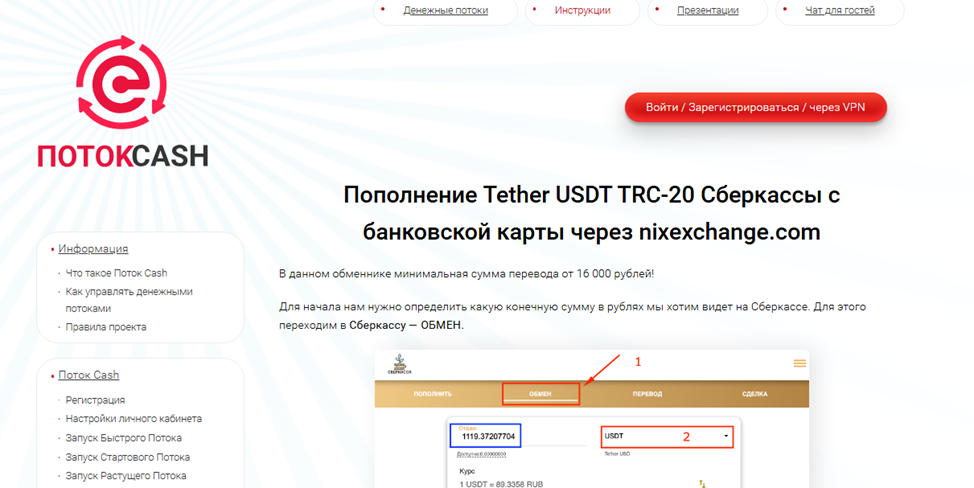Open Денежные потоки menu item
The width and height of the screenshot is (974, 488).
click(445, 10)
